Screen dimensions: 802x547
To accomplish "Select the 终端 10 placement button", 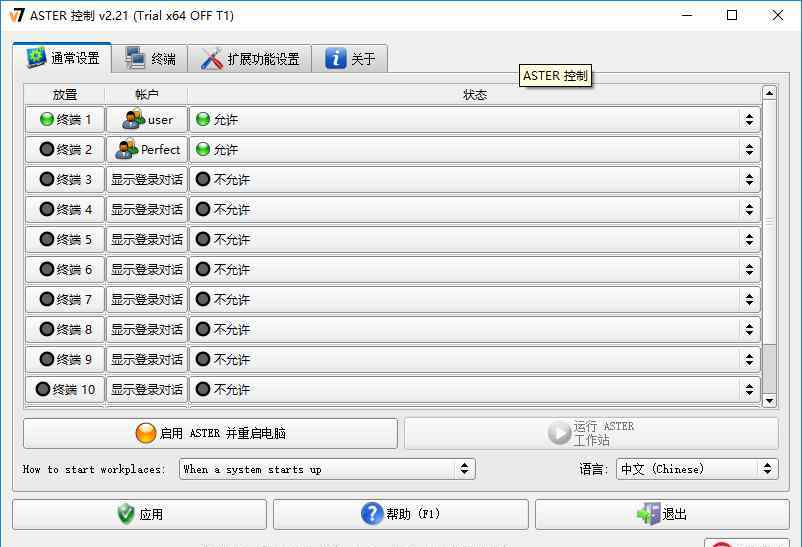I will pyautogui.click(x=65, y=389).
